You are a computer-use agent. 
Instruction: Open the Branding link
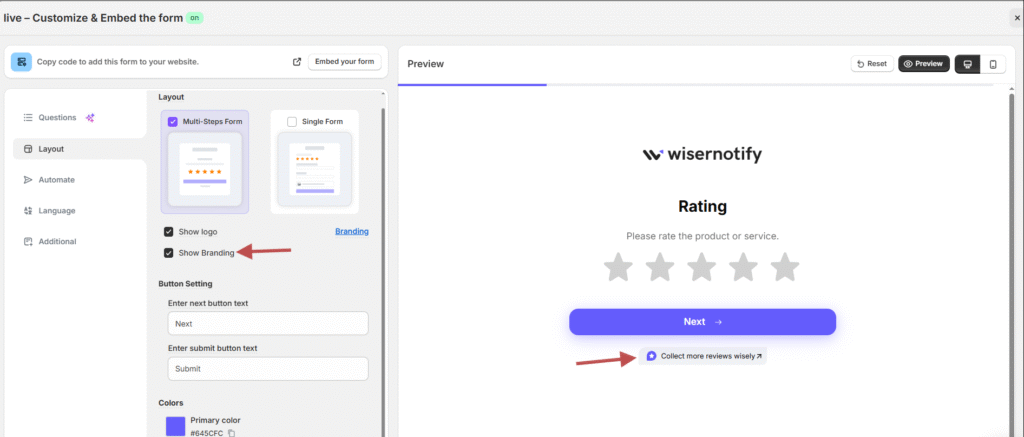click(x=351, y=232)
